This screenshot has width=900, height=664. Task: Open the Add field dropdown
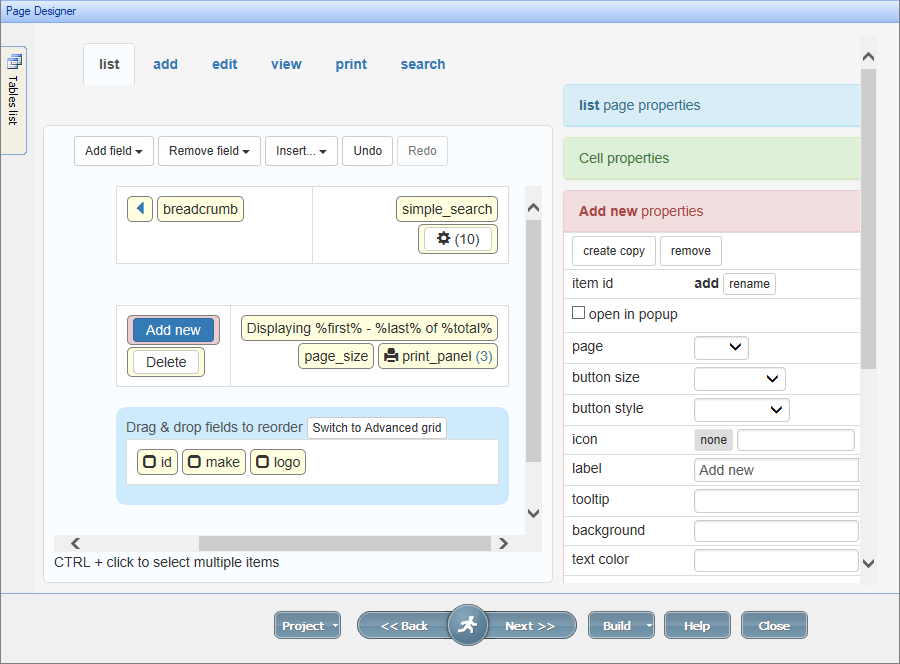113,151
